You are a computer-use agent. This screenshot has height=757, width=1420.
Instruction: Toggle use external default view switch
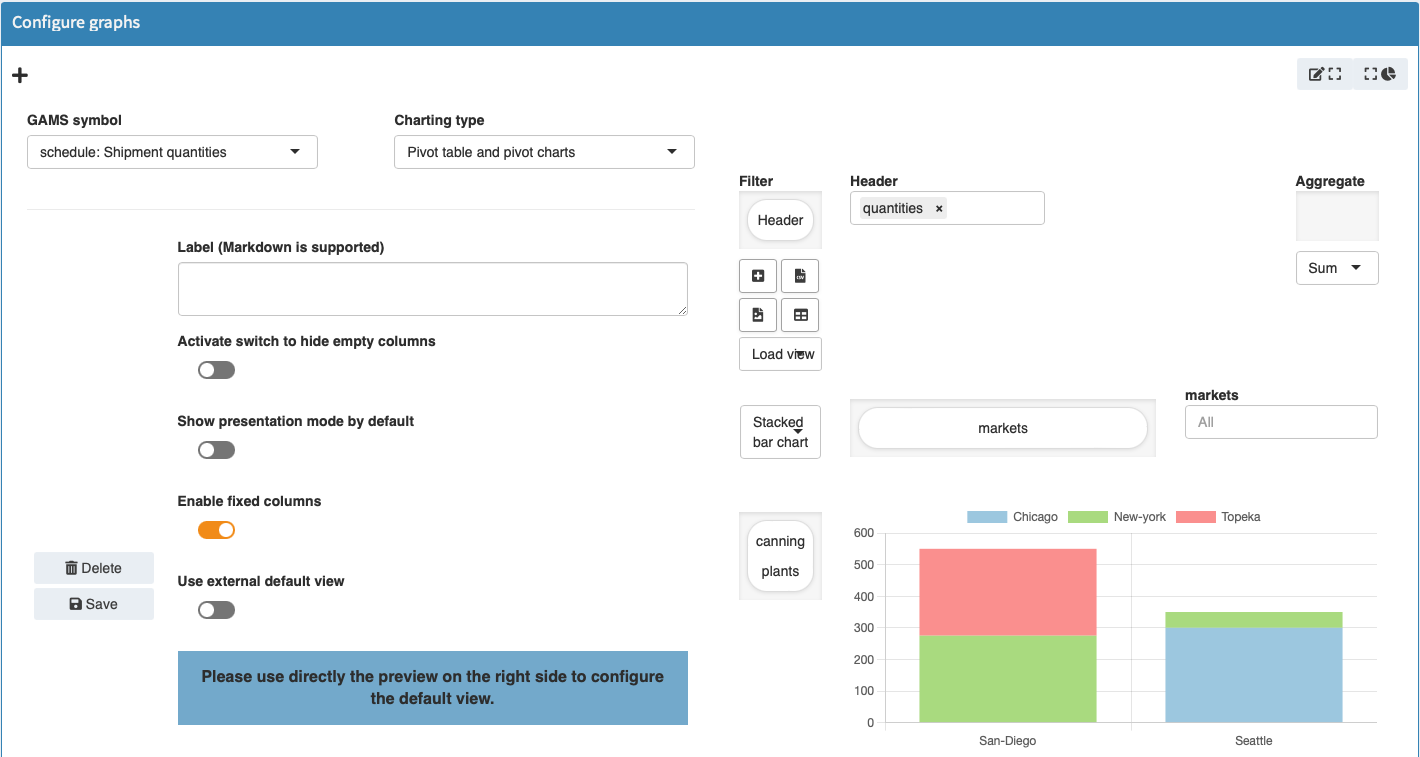pyautogui.click(x=216, y=610)
